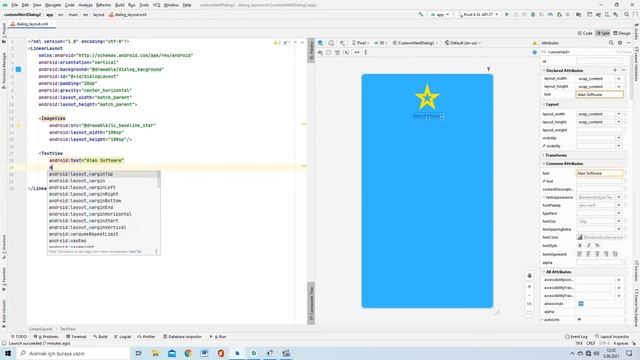This screenshot has height=360, width=640.
Task: Collapse the Common Attributes section
Action: 544,164
